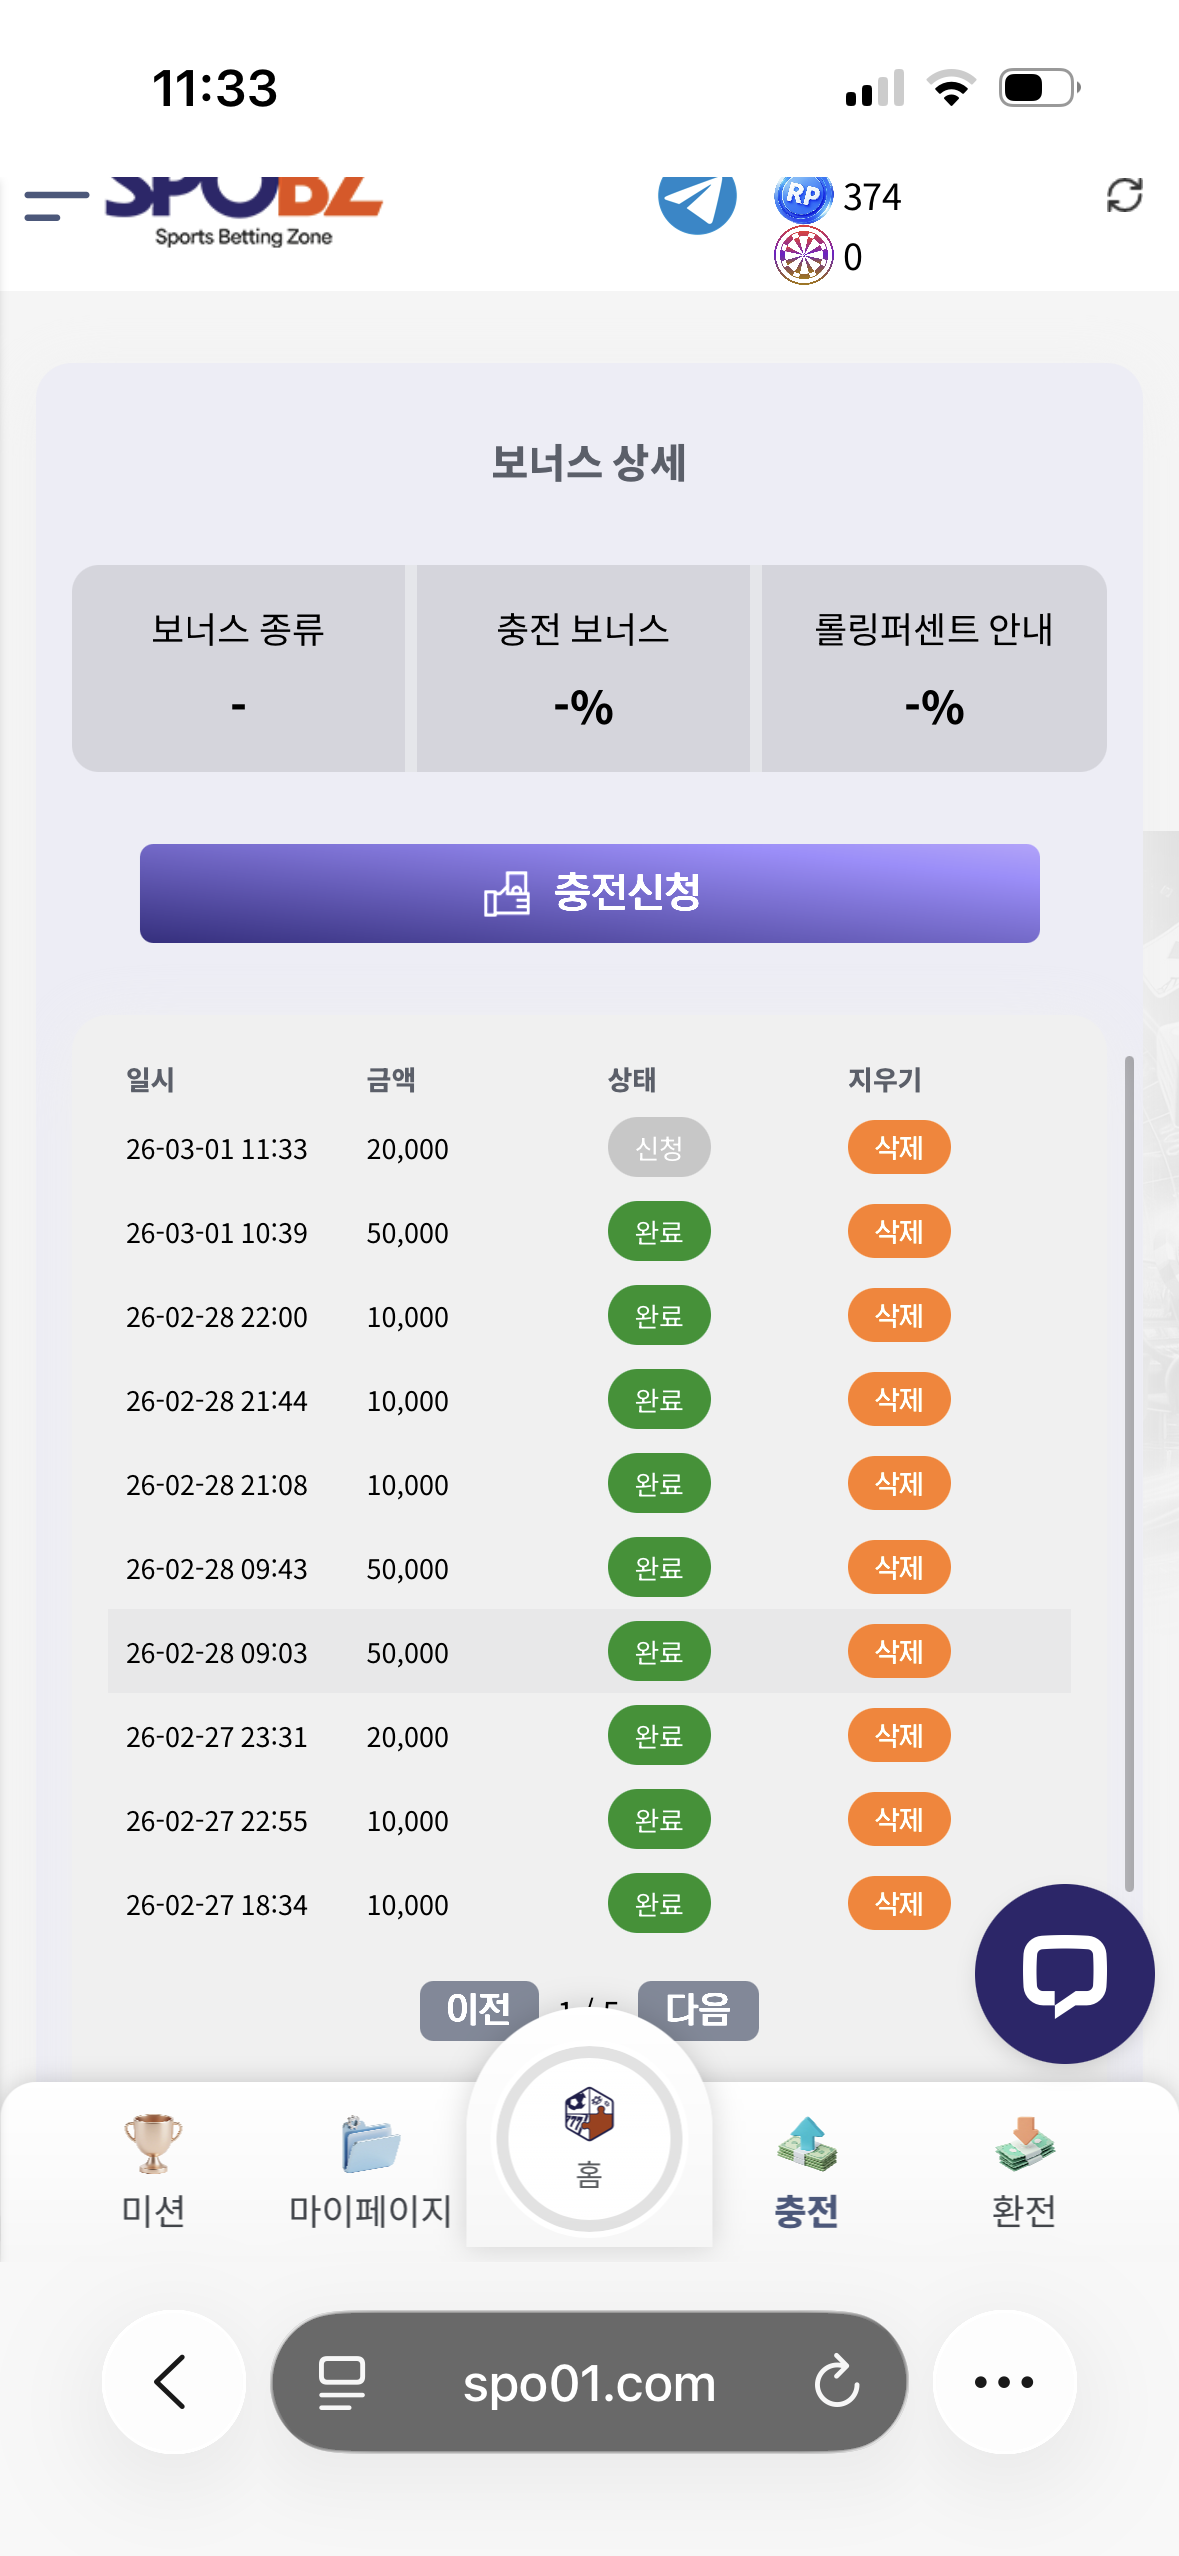Go to previous page with 이전
The height and width of the screenshot is (2556, 1179).
(x=478, y=2007)
